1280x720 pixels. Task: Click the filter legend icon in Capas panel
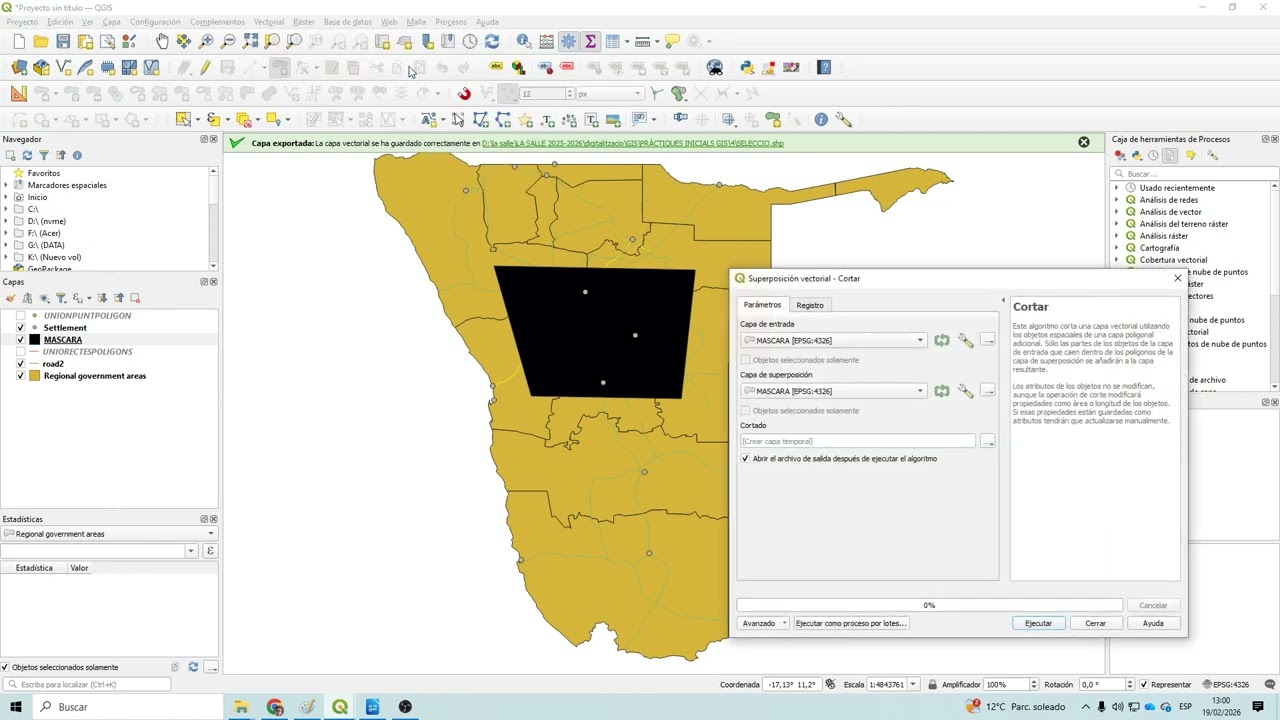(x=61, y=298)
